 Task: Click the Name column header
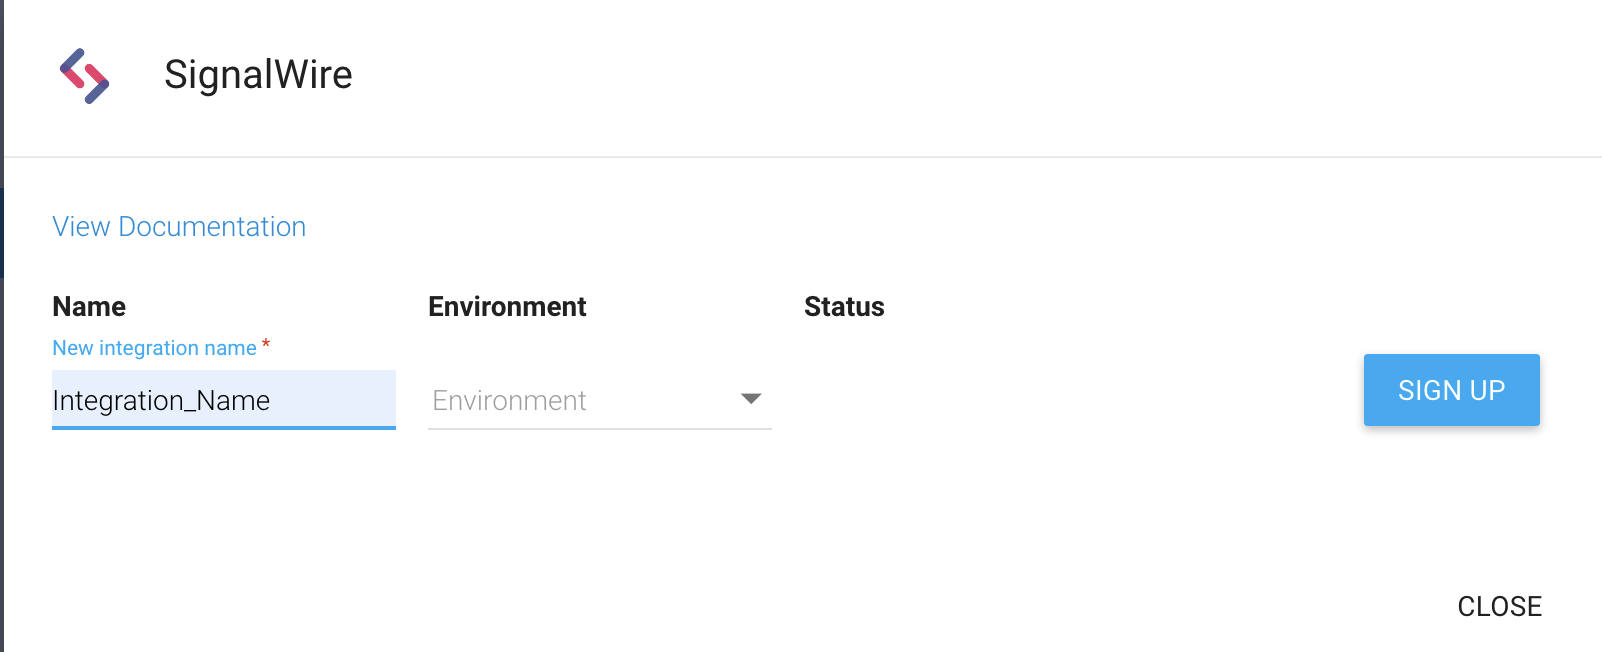click(x=88, y=306)
